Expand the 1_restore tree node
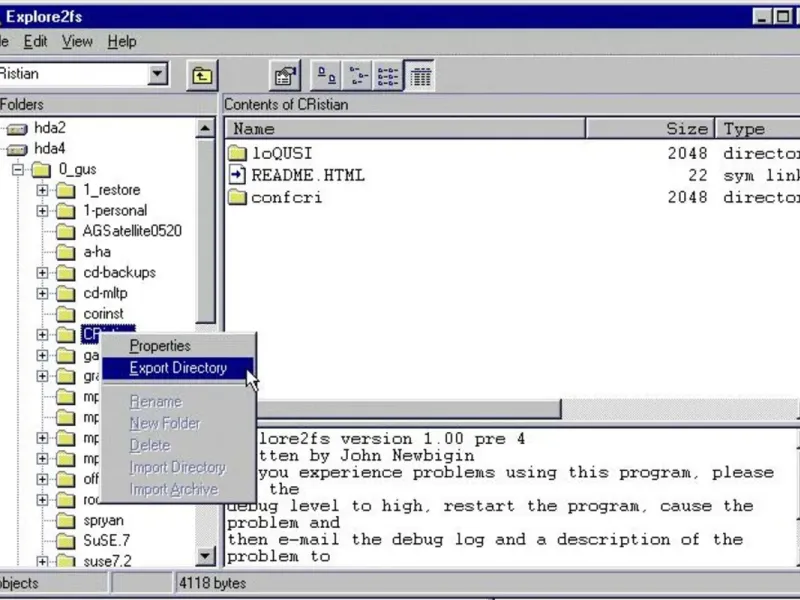The image size is (800, 600). tap(42, 190)
